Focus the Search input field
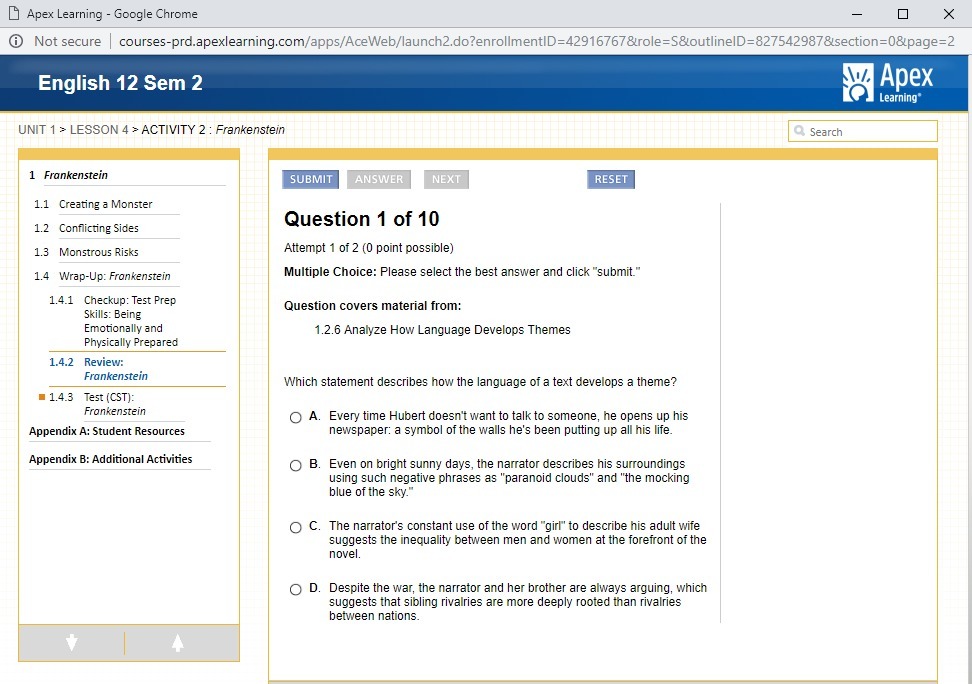Image resolution: width=972 pixels, height=684 pixels. [x=863, y=131]
